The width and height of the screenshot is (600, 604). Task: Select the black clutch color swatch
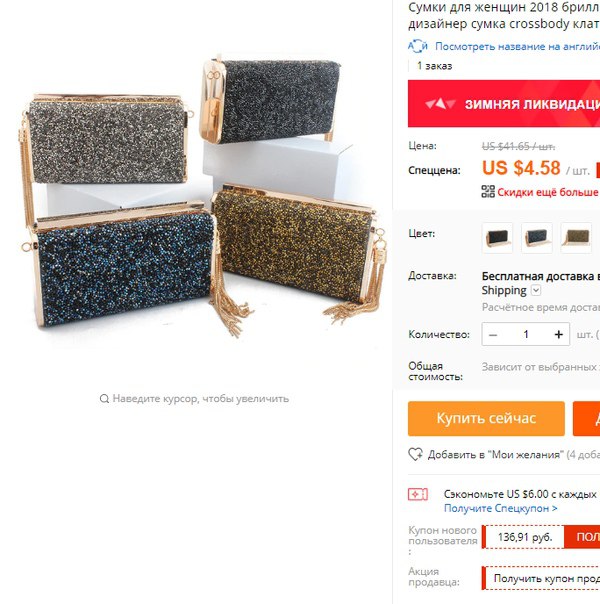[498, 238]
